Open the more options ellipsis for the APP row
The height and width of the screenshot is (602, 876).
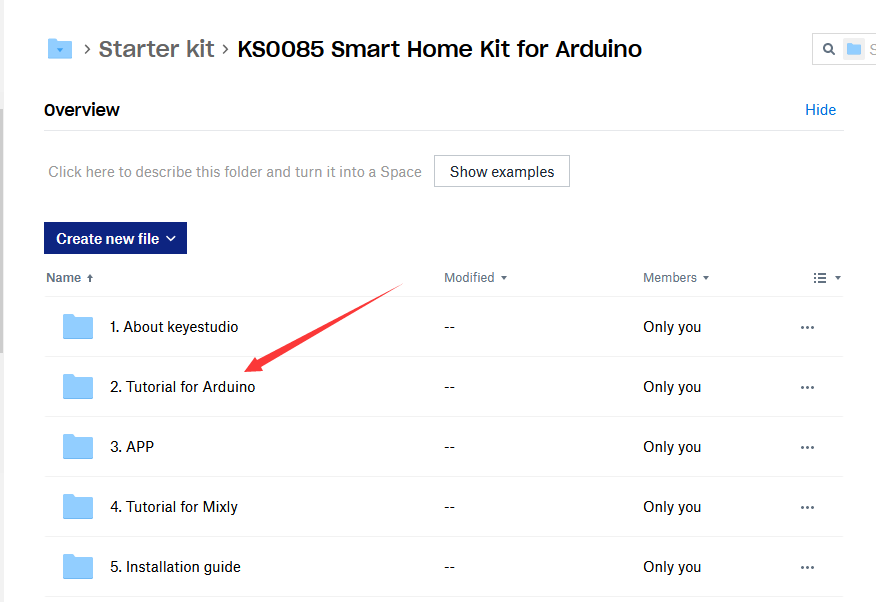click(807, 447)
